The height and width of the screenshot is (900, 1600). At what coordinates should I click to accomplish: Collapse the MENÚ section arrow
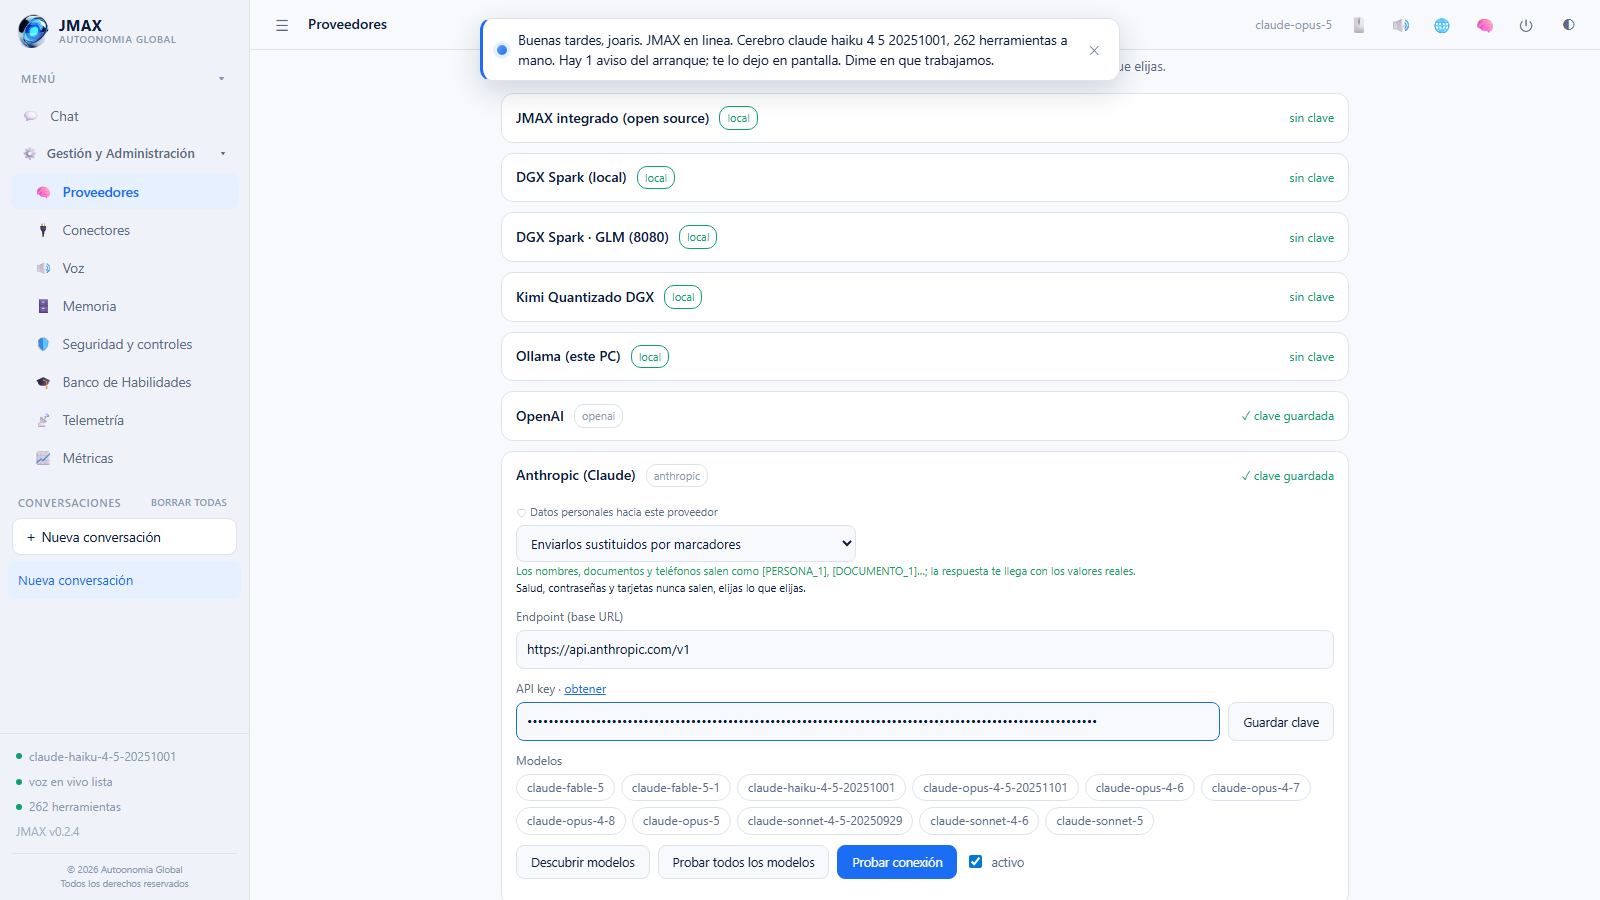(x=222, y=79)
